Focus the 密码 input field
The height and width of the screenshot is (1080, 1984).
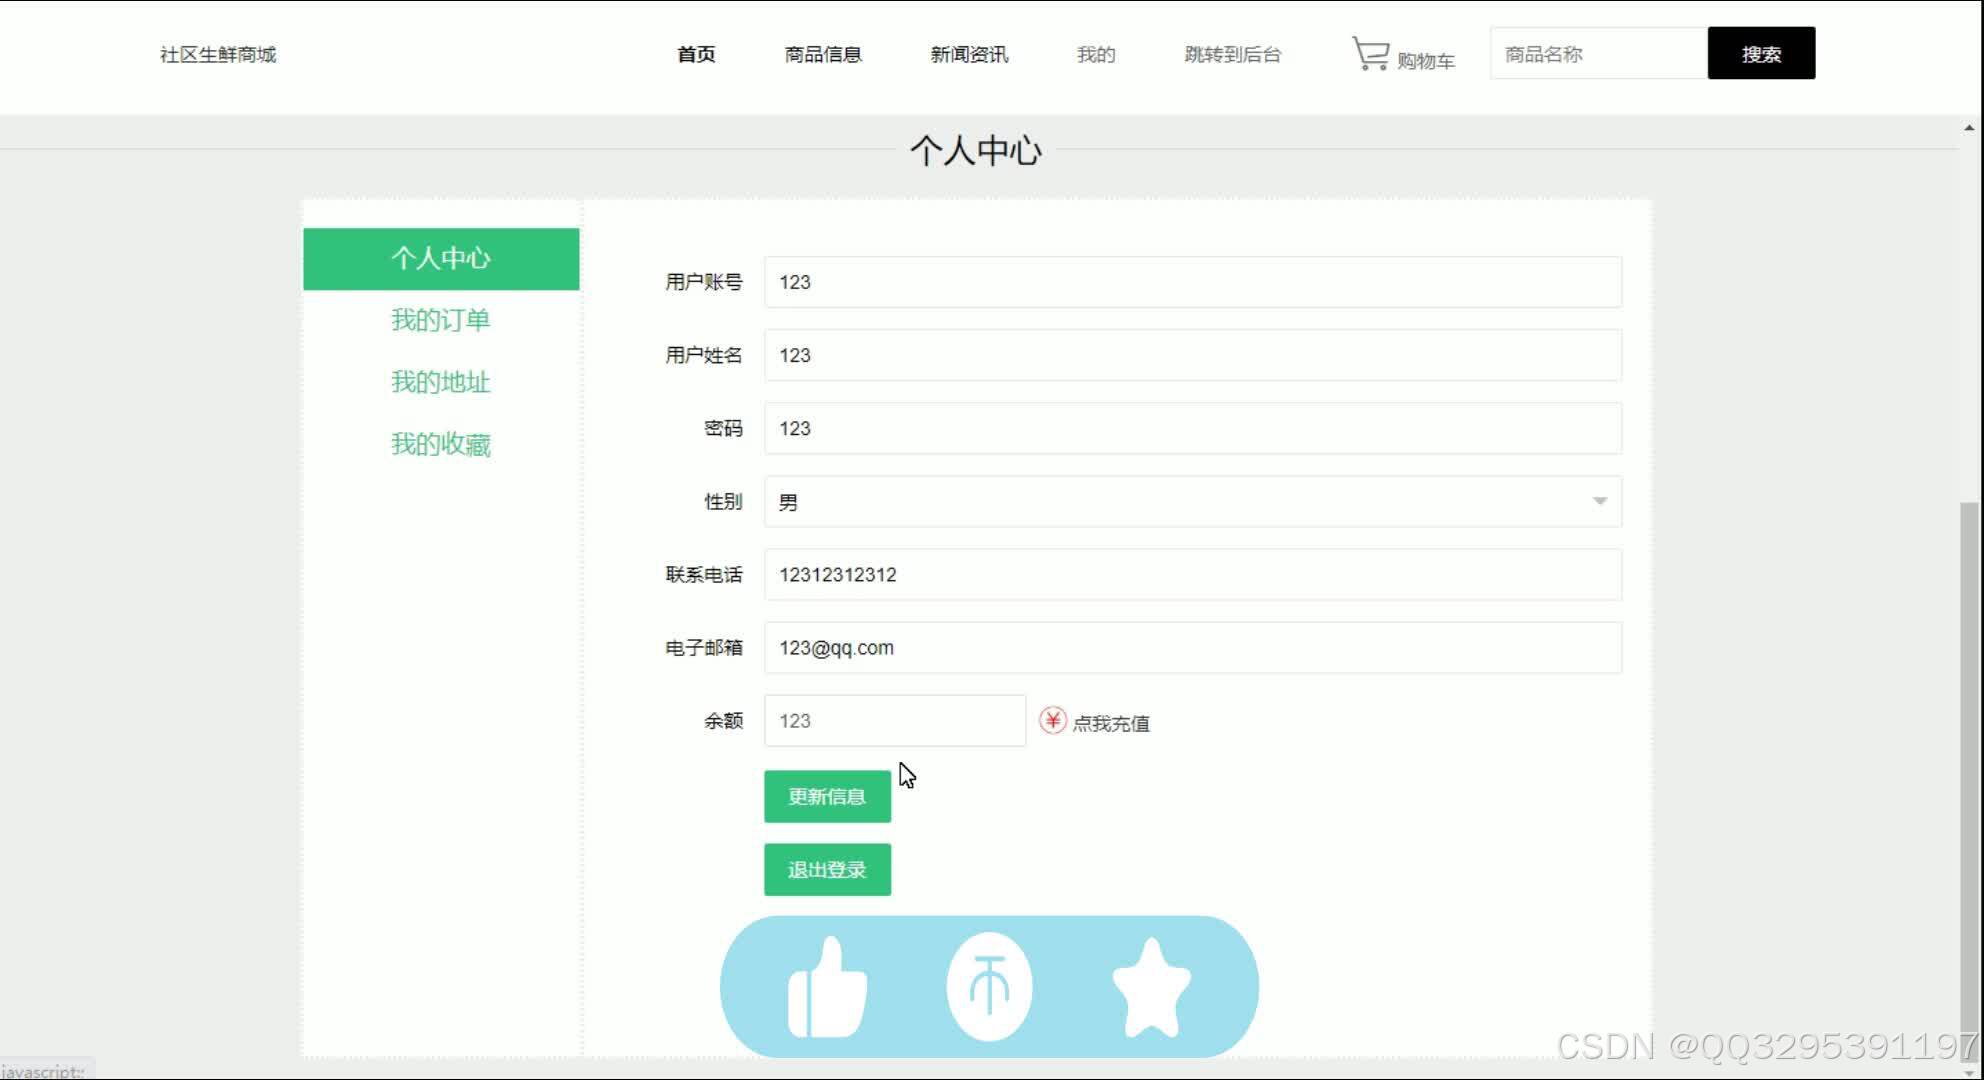[x=1192, y=428]
